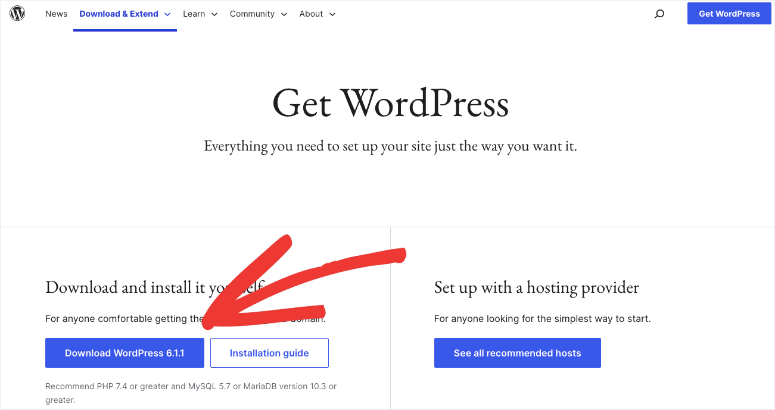775x410 pixels.
Task: Open the About menu
Action: tap(311, 14)
